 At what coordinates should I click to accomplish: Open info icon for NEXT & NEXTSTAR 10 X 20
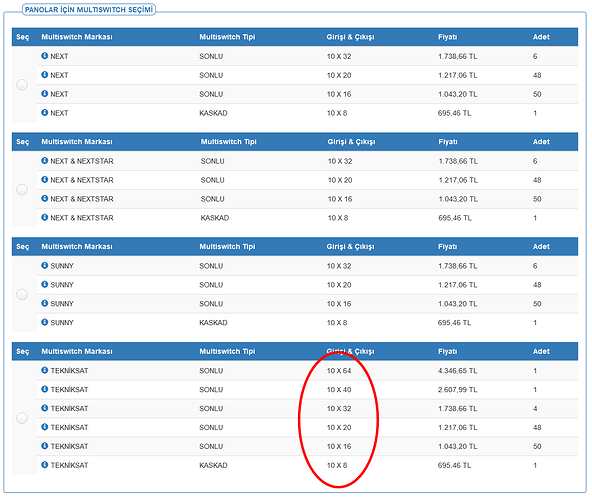pyautogui.click(x=45, y=179)
